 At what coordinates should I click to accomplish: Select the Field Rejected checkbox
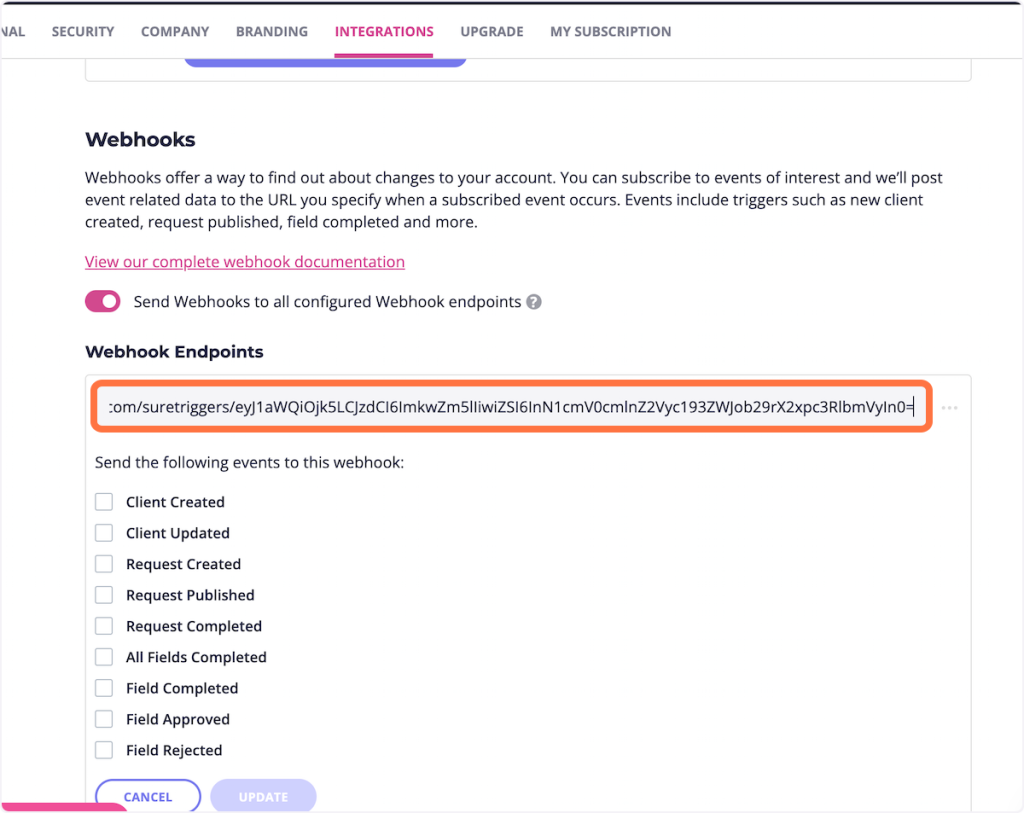pos(104,750)
